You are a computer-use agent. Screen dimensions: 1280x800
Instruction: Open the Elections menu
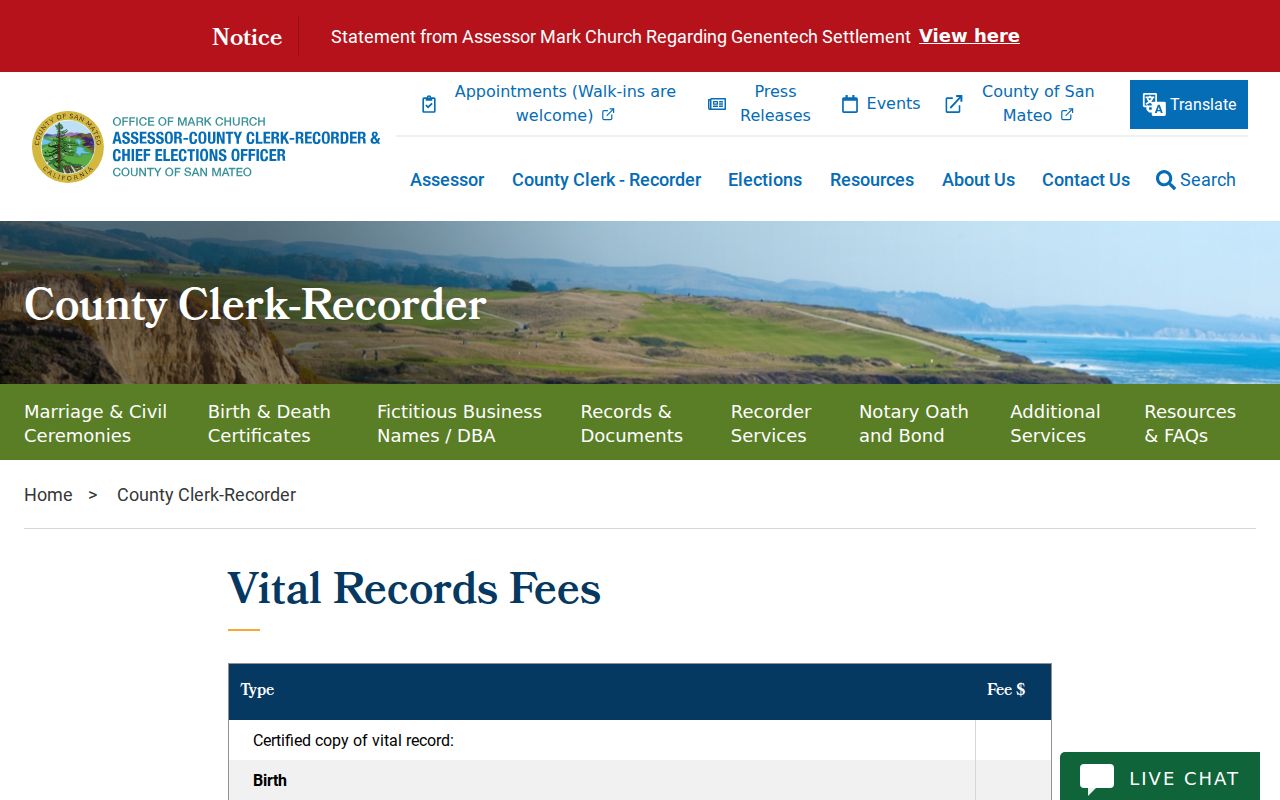tap(765, 180)
